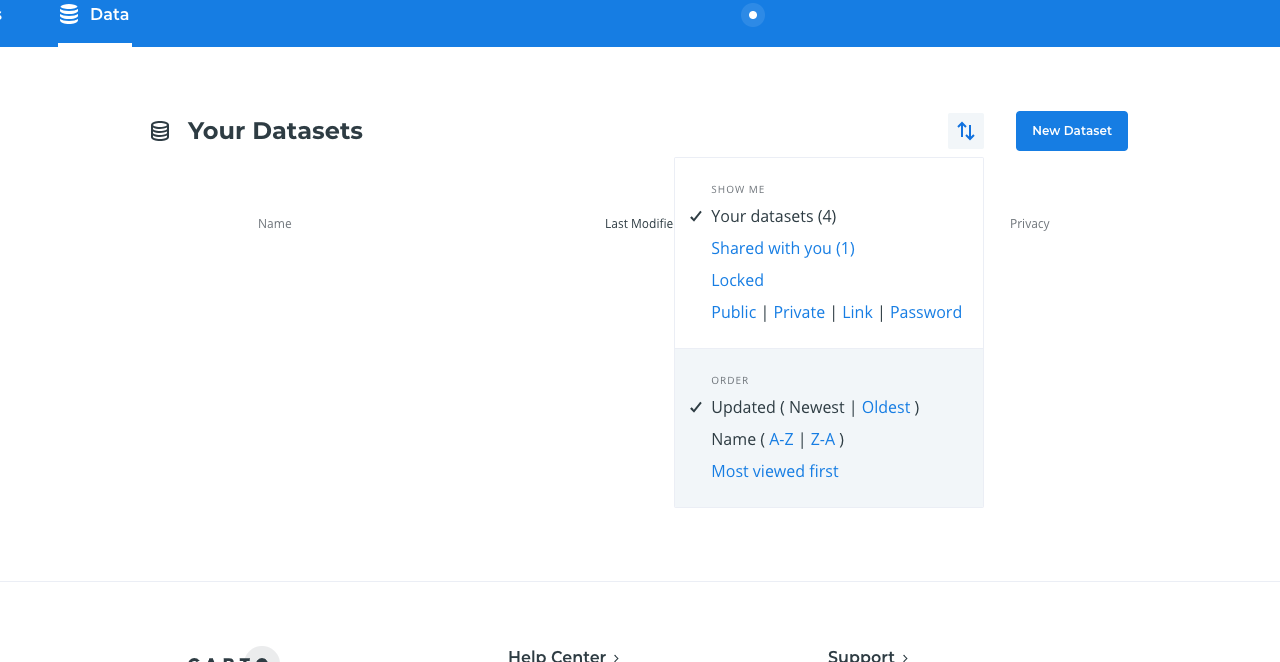Open the Data tab in top navigation
This screenshot has height=662, width=1280.
point(95,15)
